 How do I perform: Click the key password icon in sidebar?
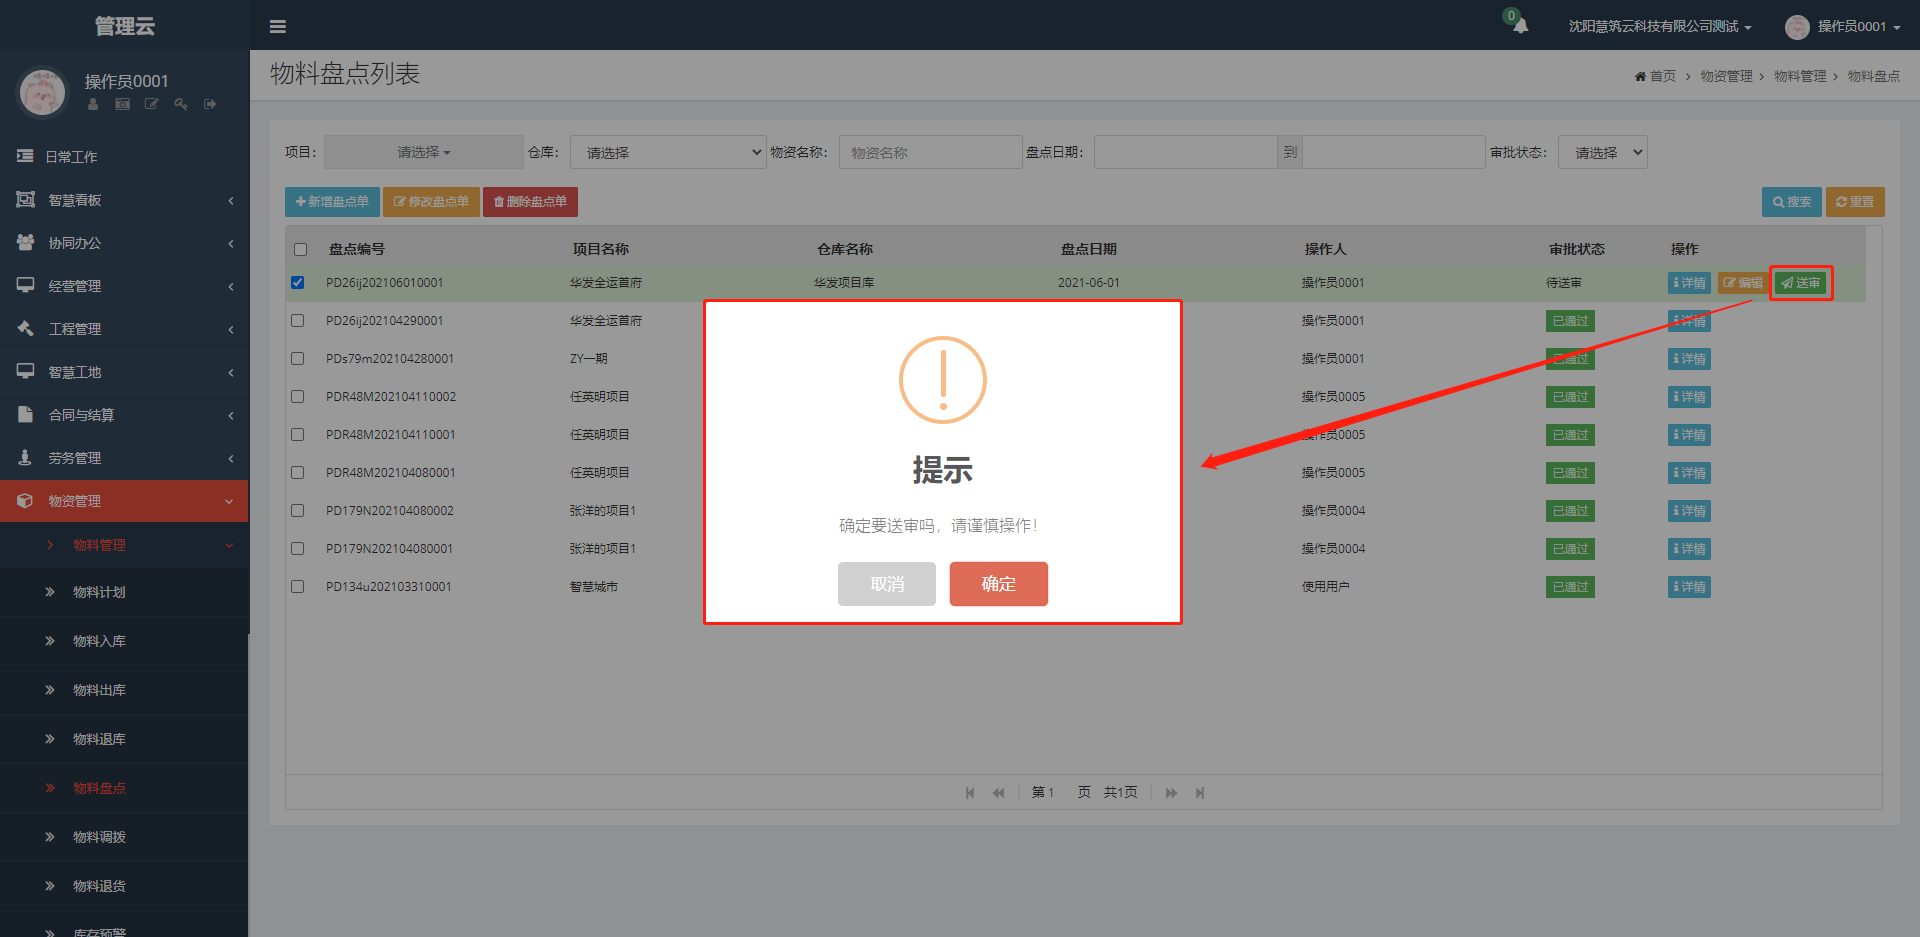coord(181,104)
